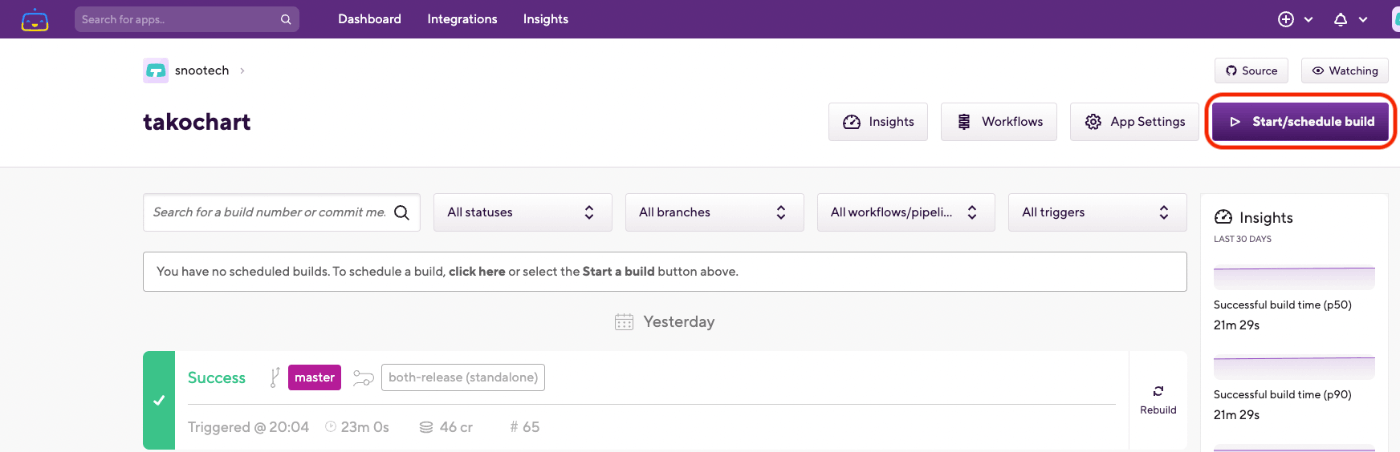Screen dimensions: 1400x452
Task: Click the clock icon next to 23m 0s
Action: (331, 427)
